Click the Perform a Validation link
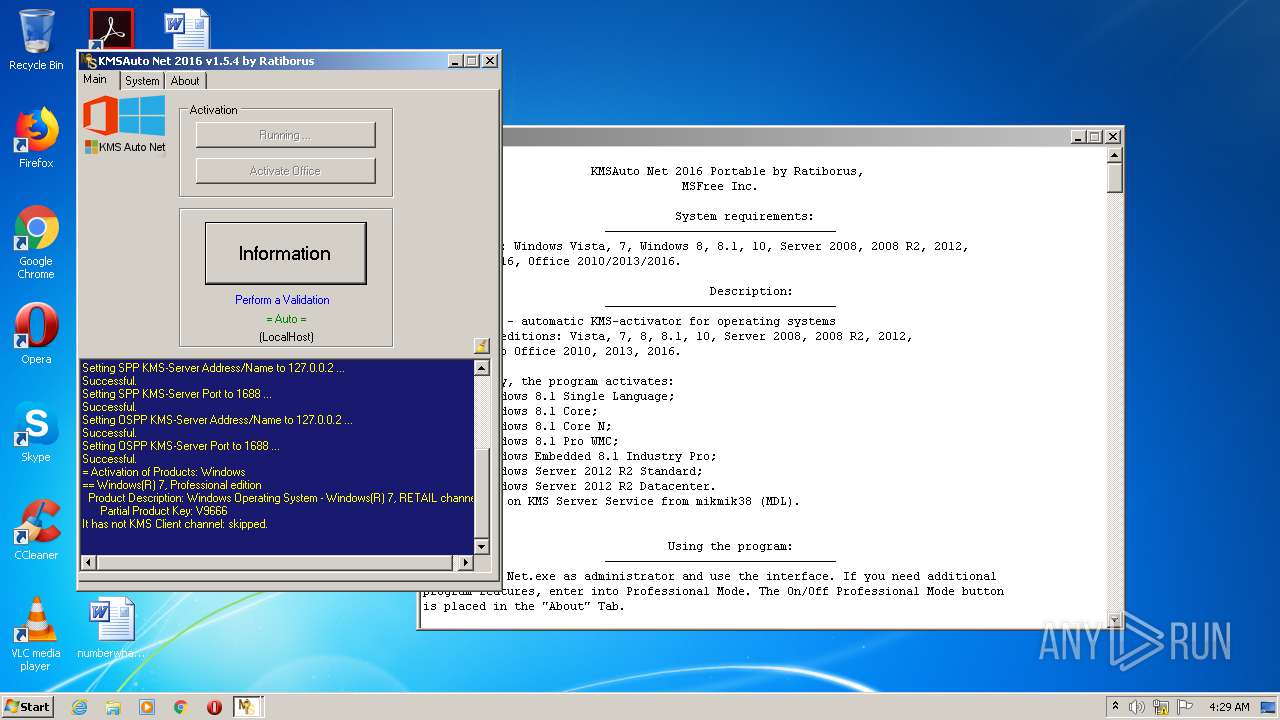This screenshot has height=720, width=1280. click(x=282, y=300)
